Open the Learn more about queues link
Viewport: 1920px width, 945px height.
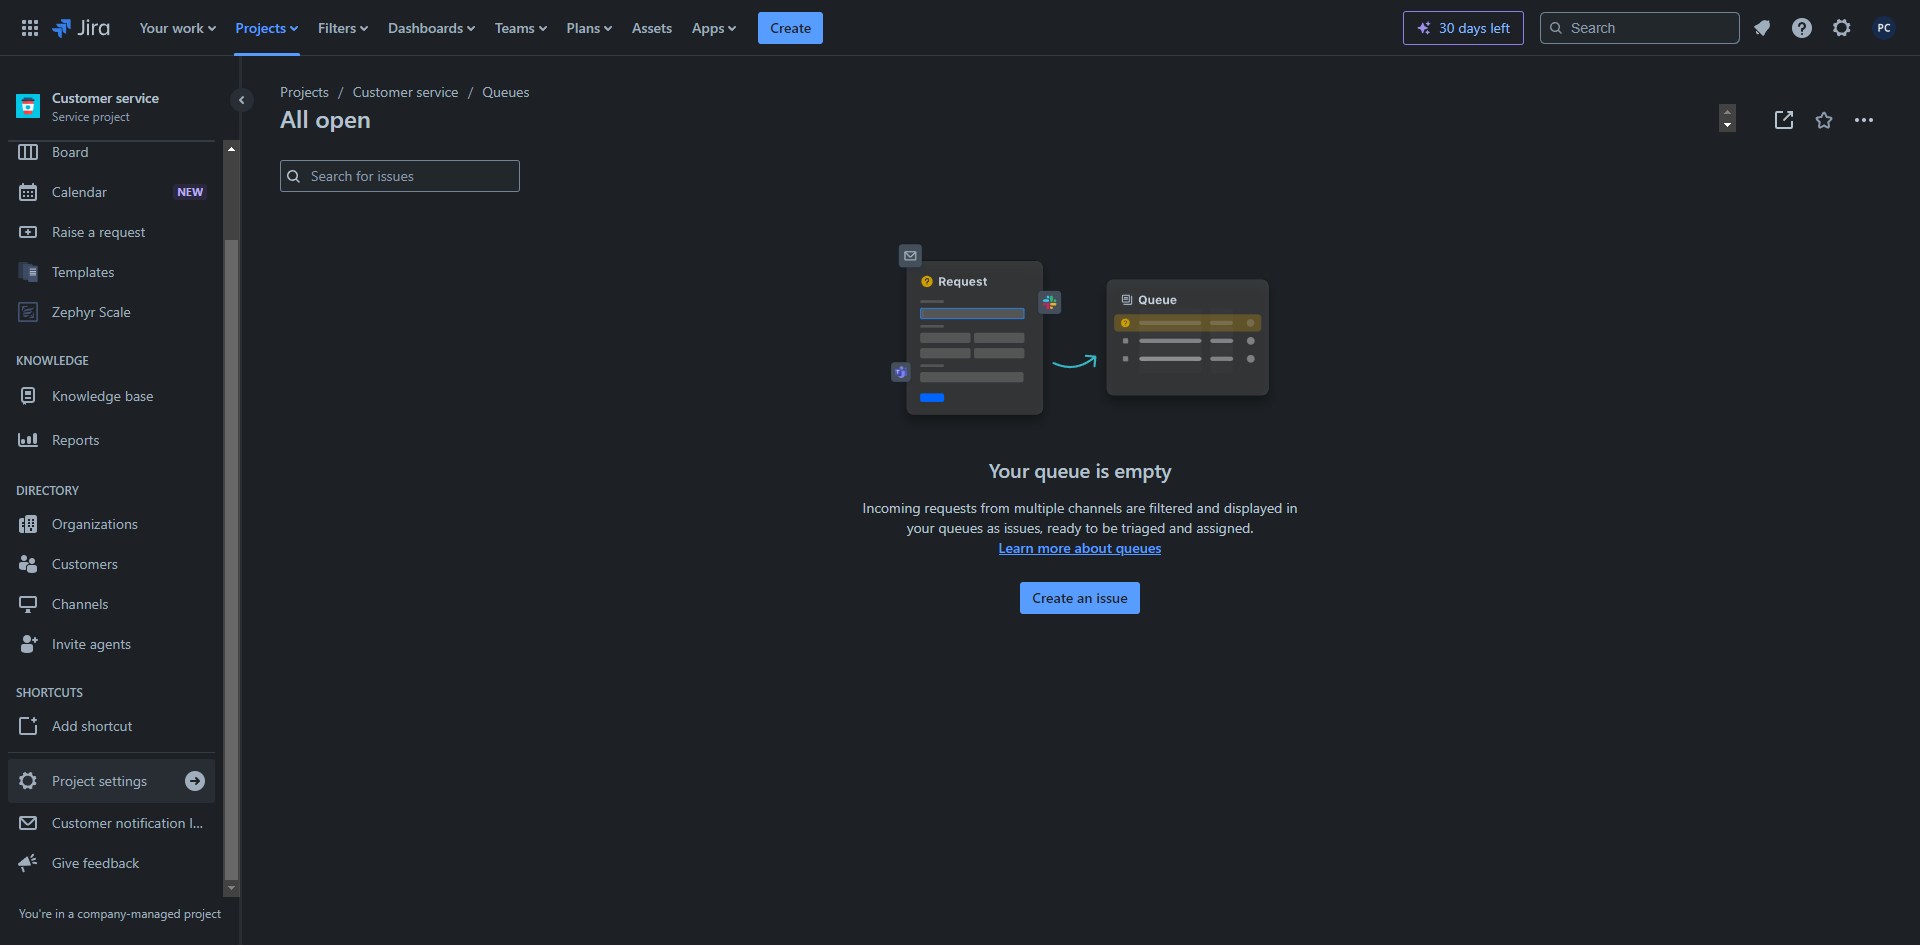click(1080, 548)
